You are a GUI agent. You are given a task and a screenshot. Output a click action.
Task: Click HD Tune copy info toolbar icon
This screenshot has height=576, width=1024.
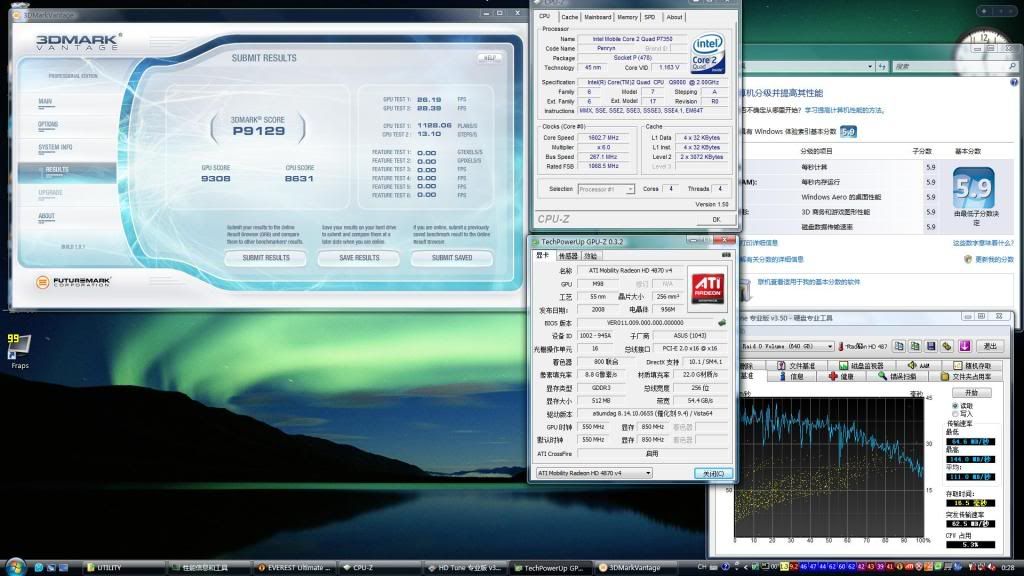click(899, 346)
